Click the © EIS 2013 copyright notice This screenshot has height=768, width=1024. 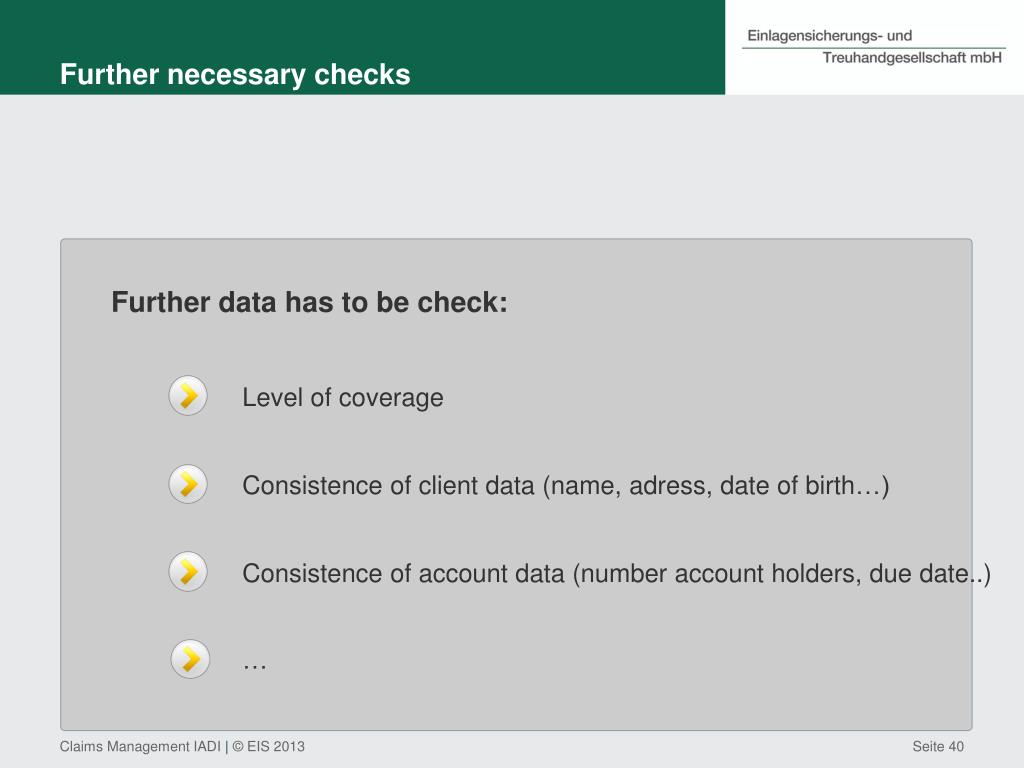[268, 746]
